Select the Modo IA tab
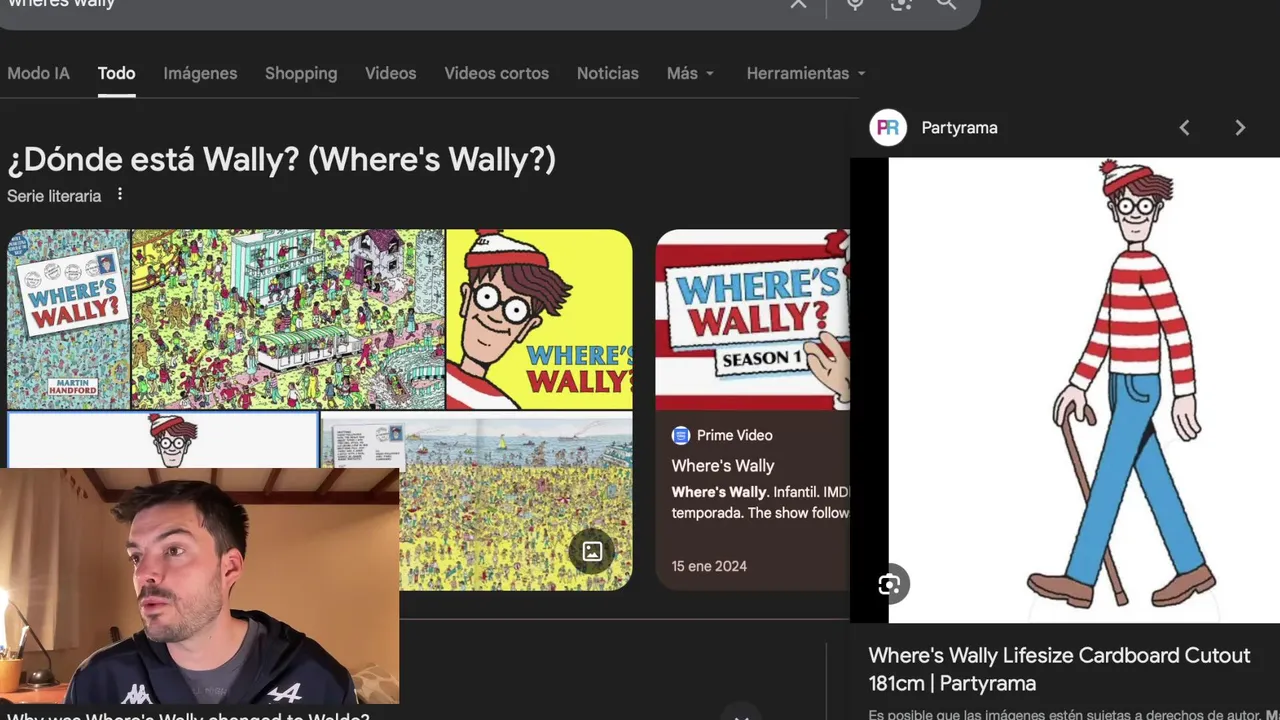This screenshot has width=1280, height=720. coord(38,73)
